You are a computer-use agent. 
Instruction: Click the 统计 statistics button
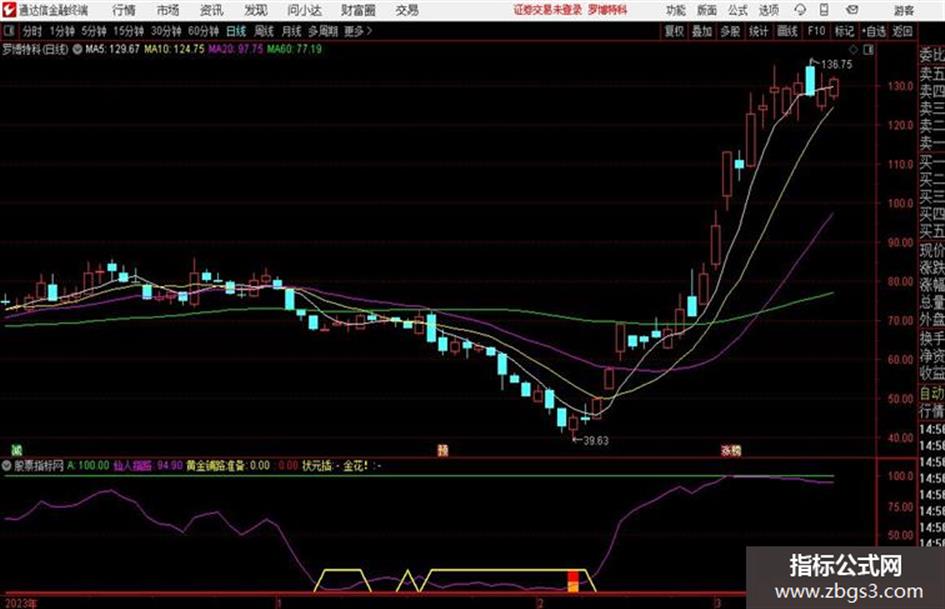coord(758,31)
